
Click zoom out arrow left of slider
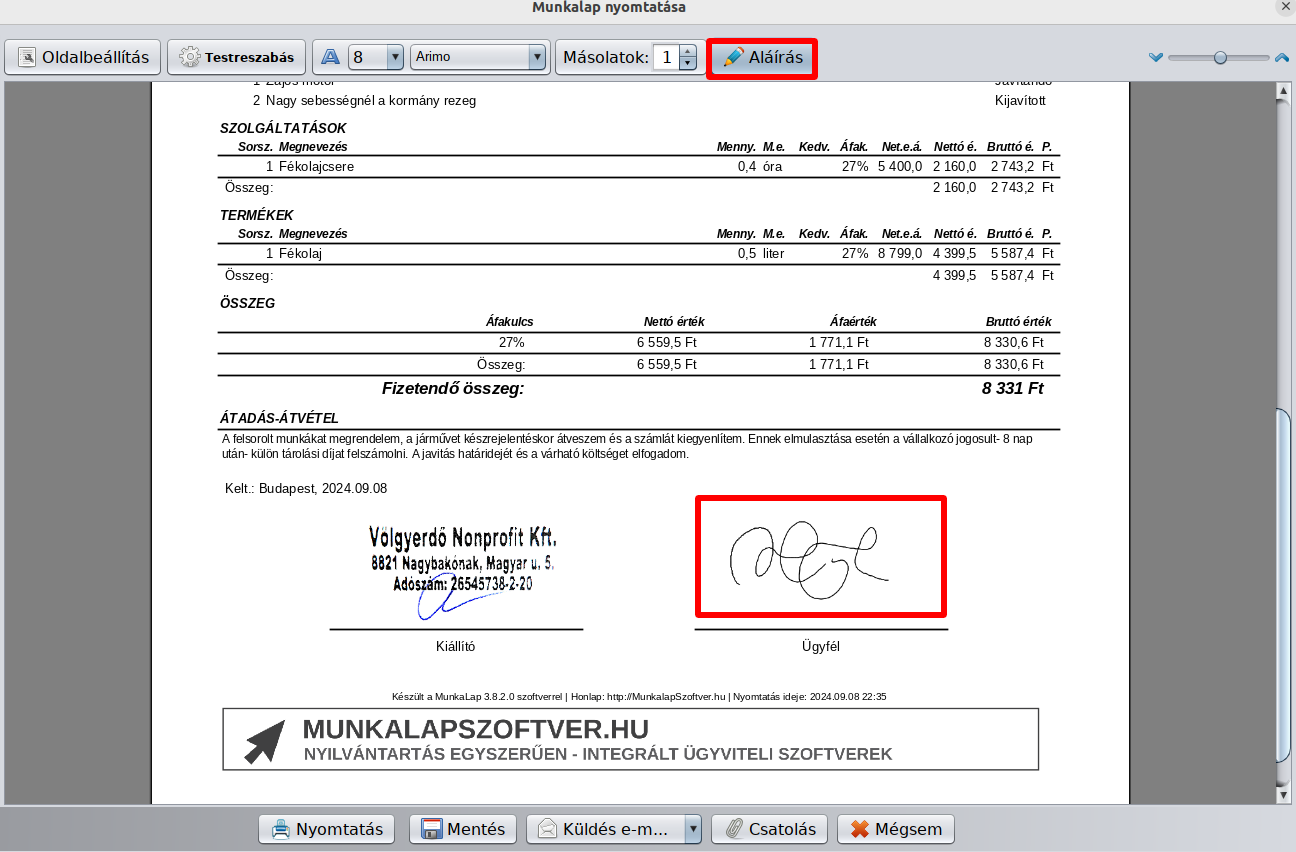click(x=1156, y=58)
